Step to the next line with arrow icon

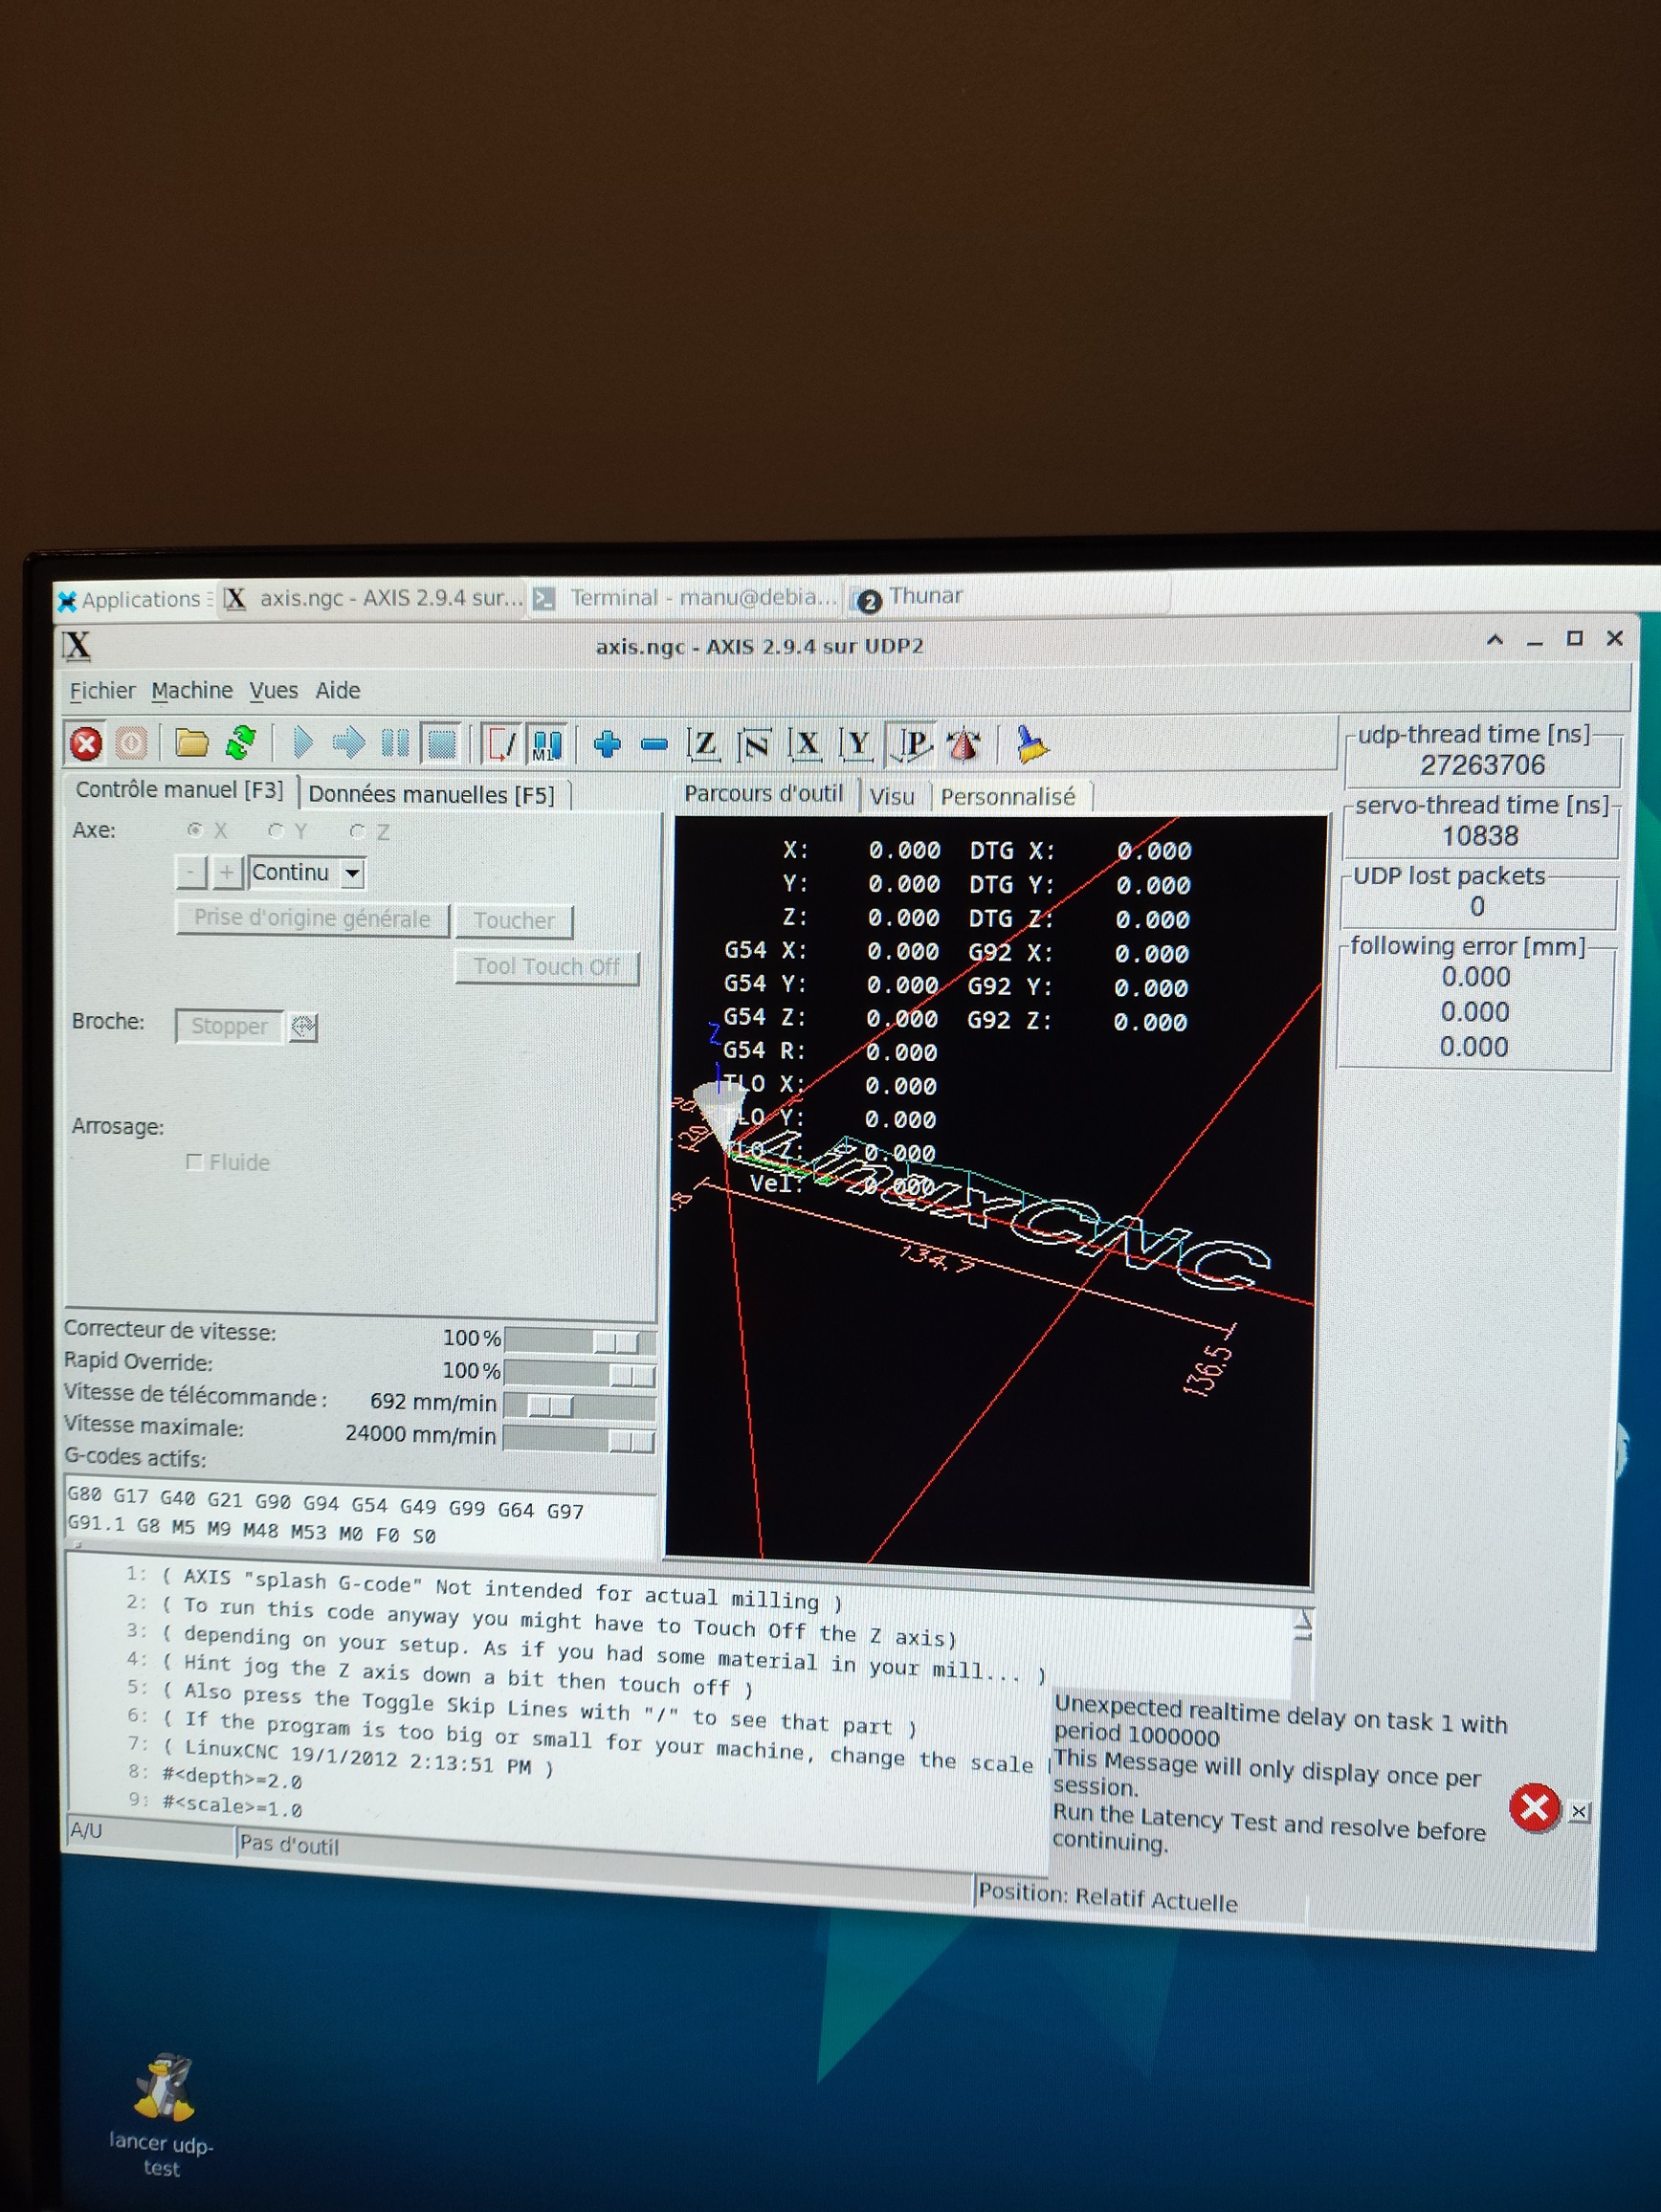(x=348, y=742)
